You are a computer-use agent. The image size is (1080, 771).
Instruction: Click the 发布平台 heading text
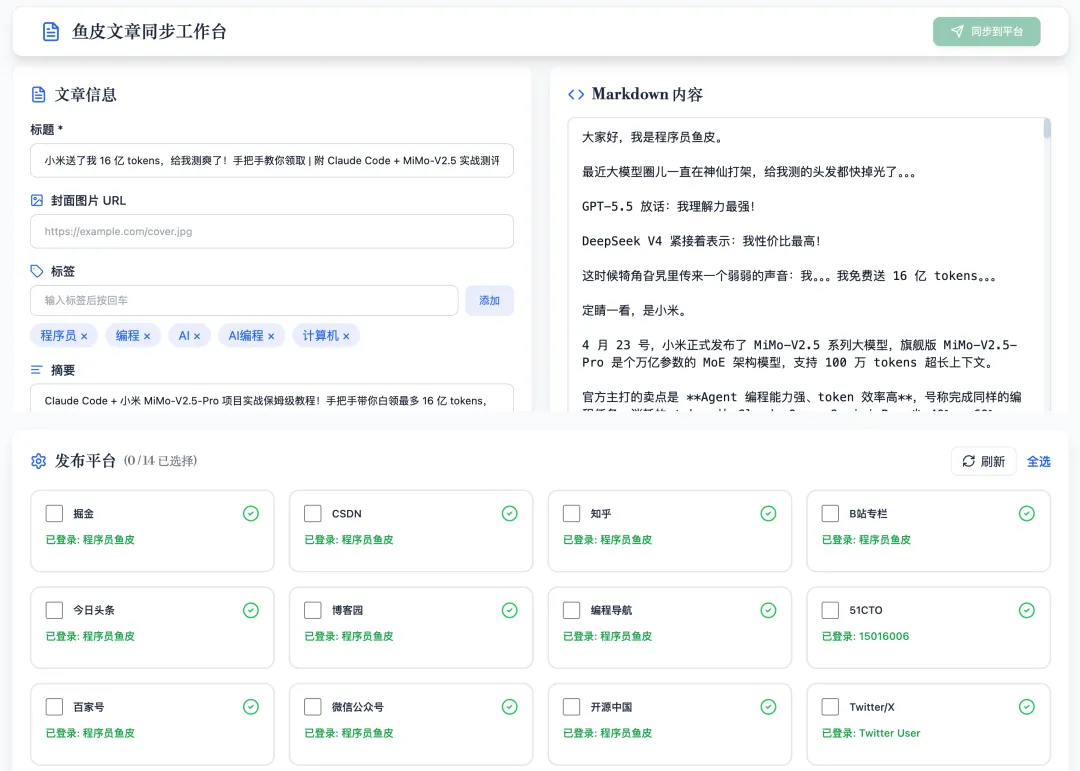[85, 461]
